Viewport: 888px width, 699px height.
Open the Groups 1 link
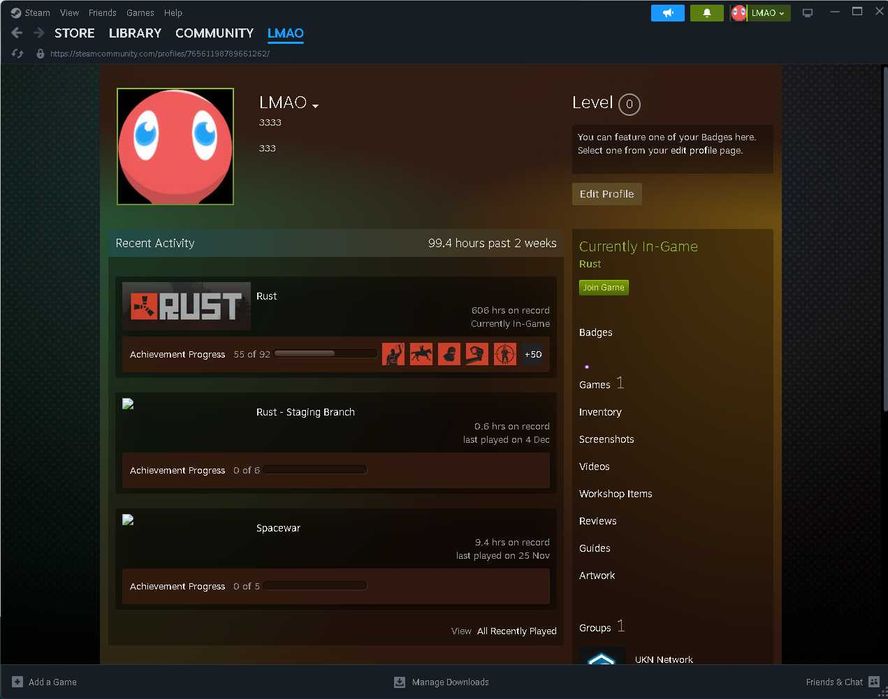point(601,627)
